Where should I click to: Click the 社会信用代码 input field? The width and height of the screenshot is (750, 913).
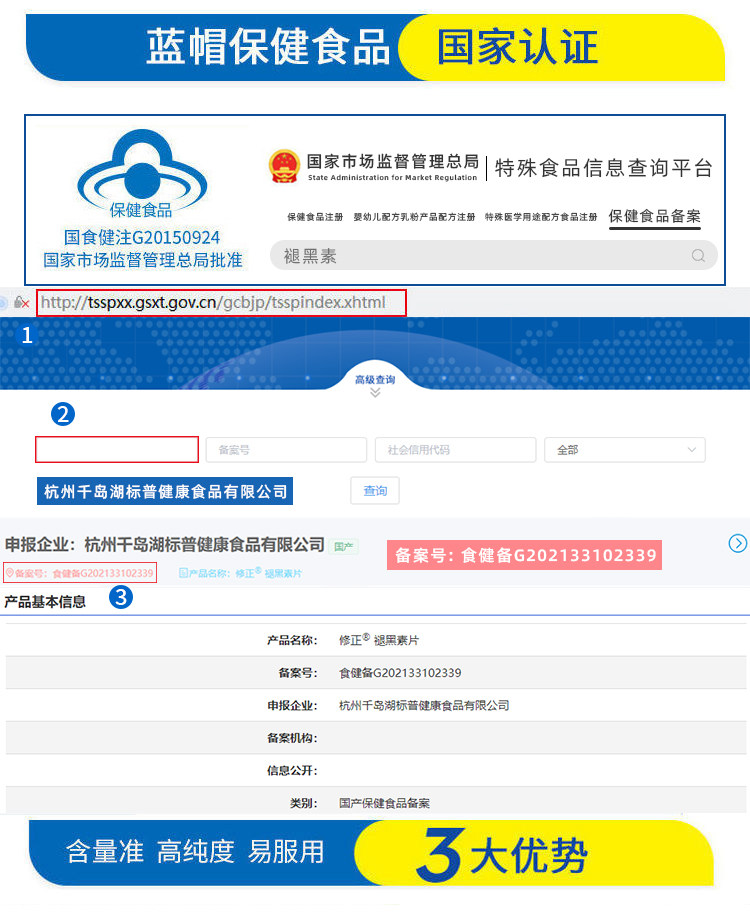[x=455, y=450]
